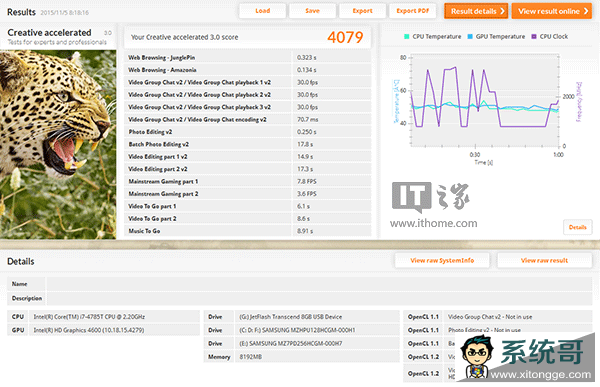The image size is (600, 387).
Task: Select Web Browsing - JunglePin row
Action: (x=248, y=57)
